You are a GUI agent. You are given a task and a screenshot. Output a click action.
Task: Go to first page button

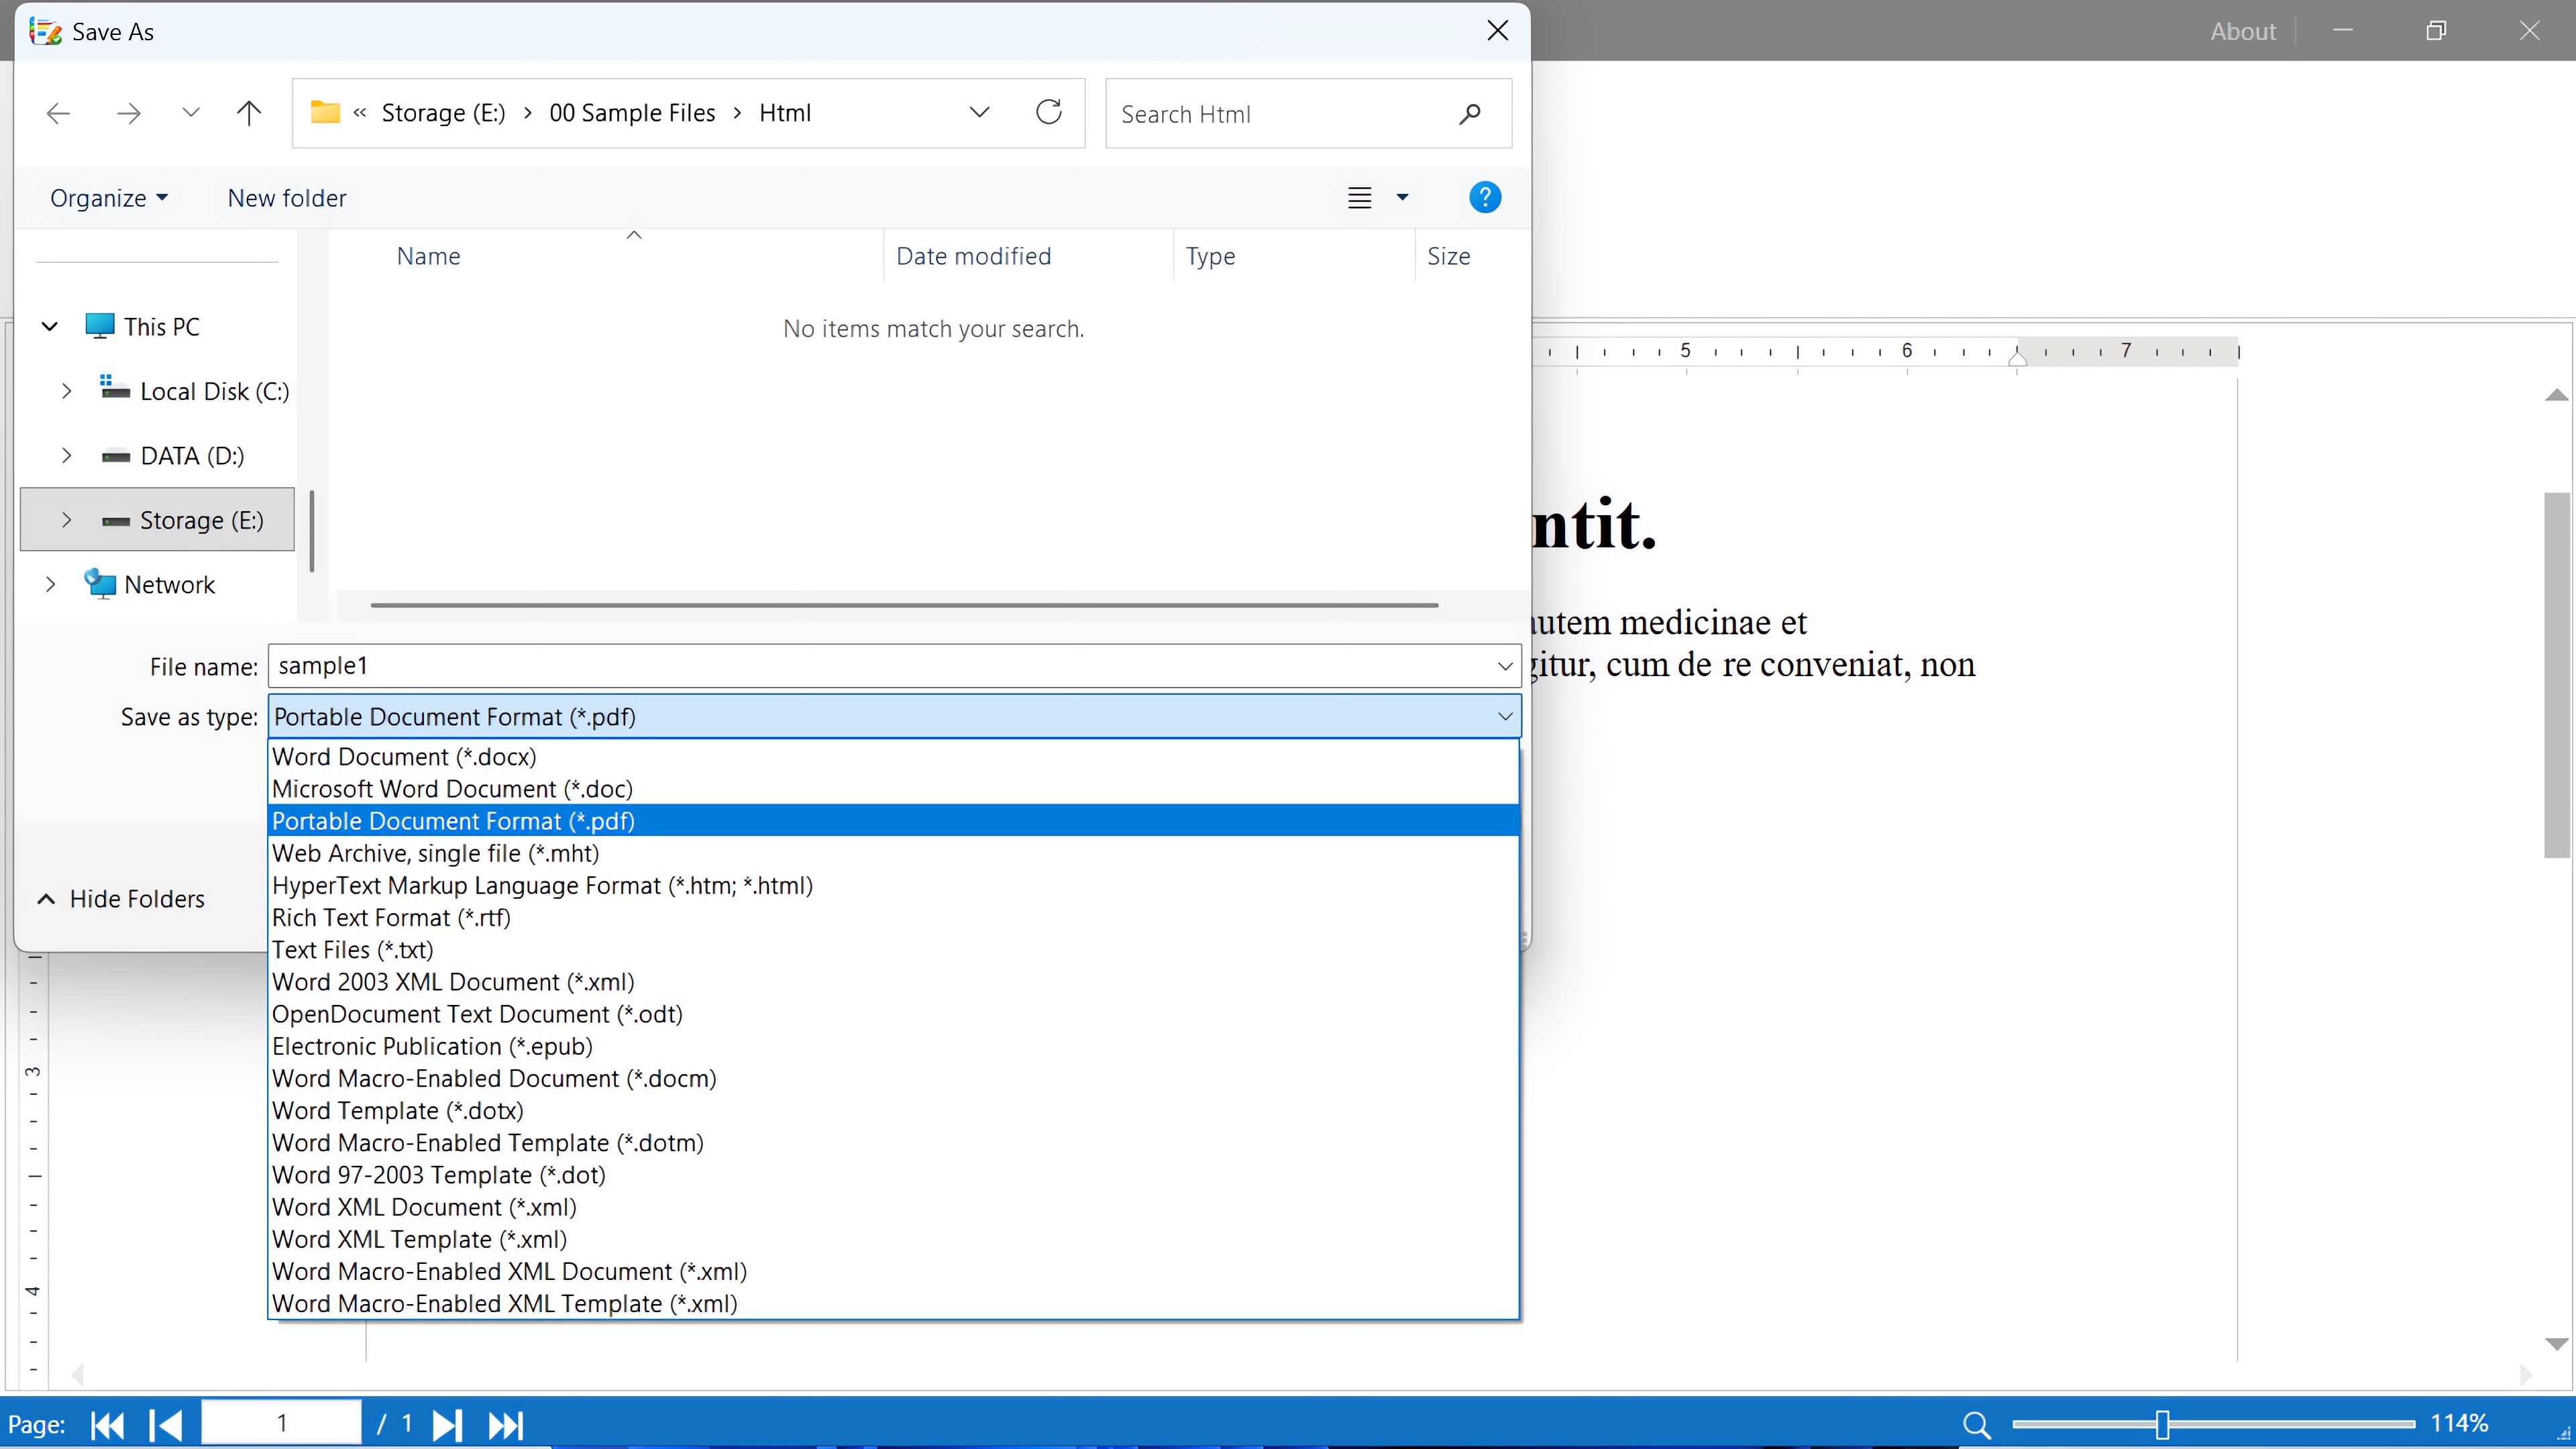pos(107,1424)
